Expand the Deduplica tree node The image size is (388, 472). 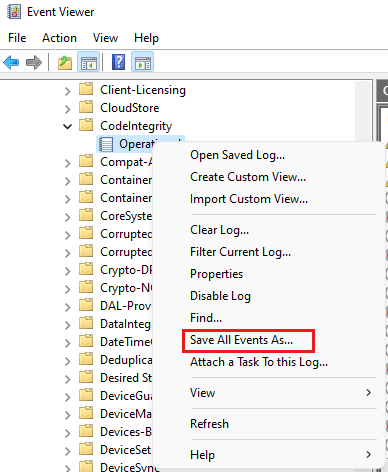(x=68, y=361)
